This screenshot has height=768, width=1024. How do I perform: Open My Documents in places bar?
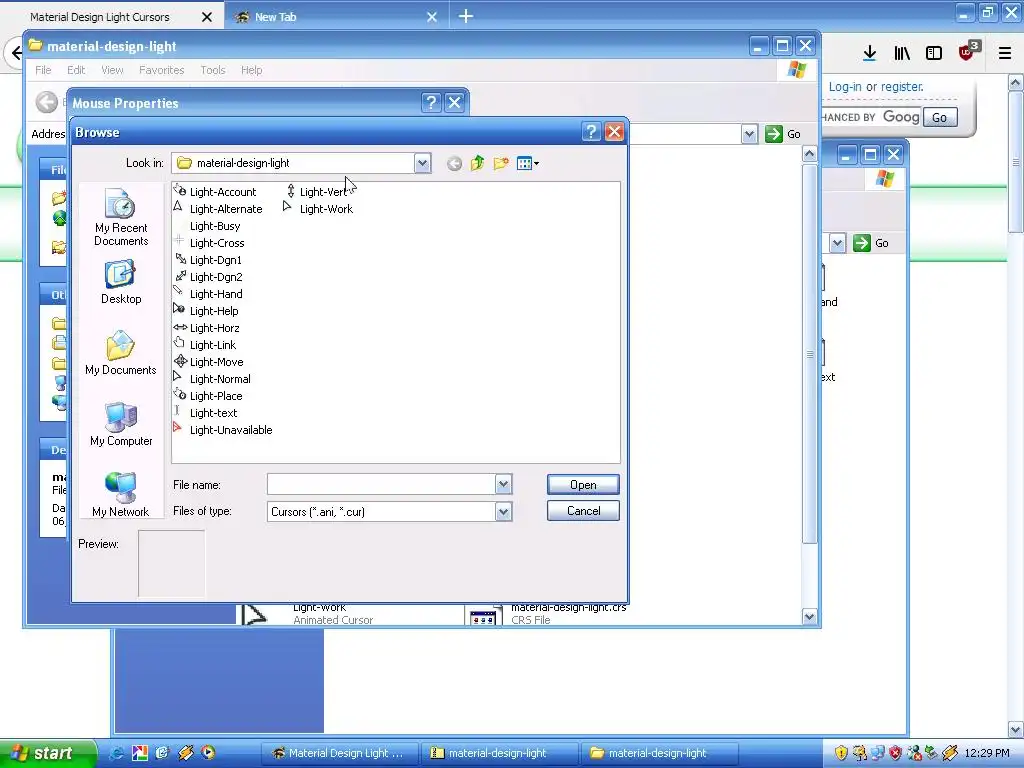click(121, 353)
